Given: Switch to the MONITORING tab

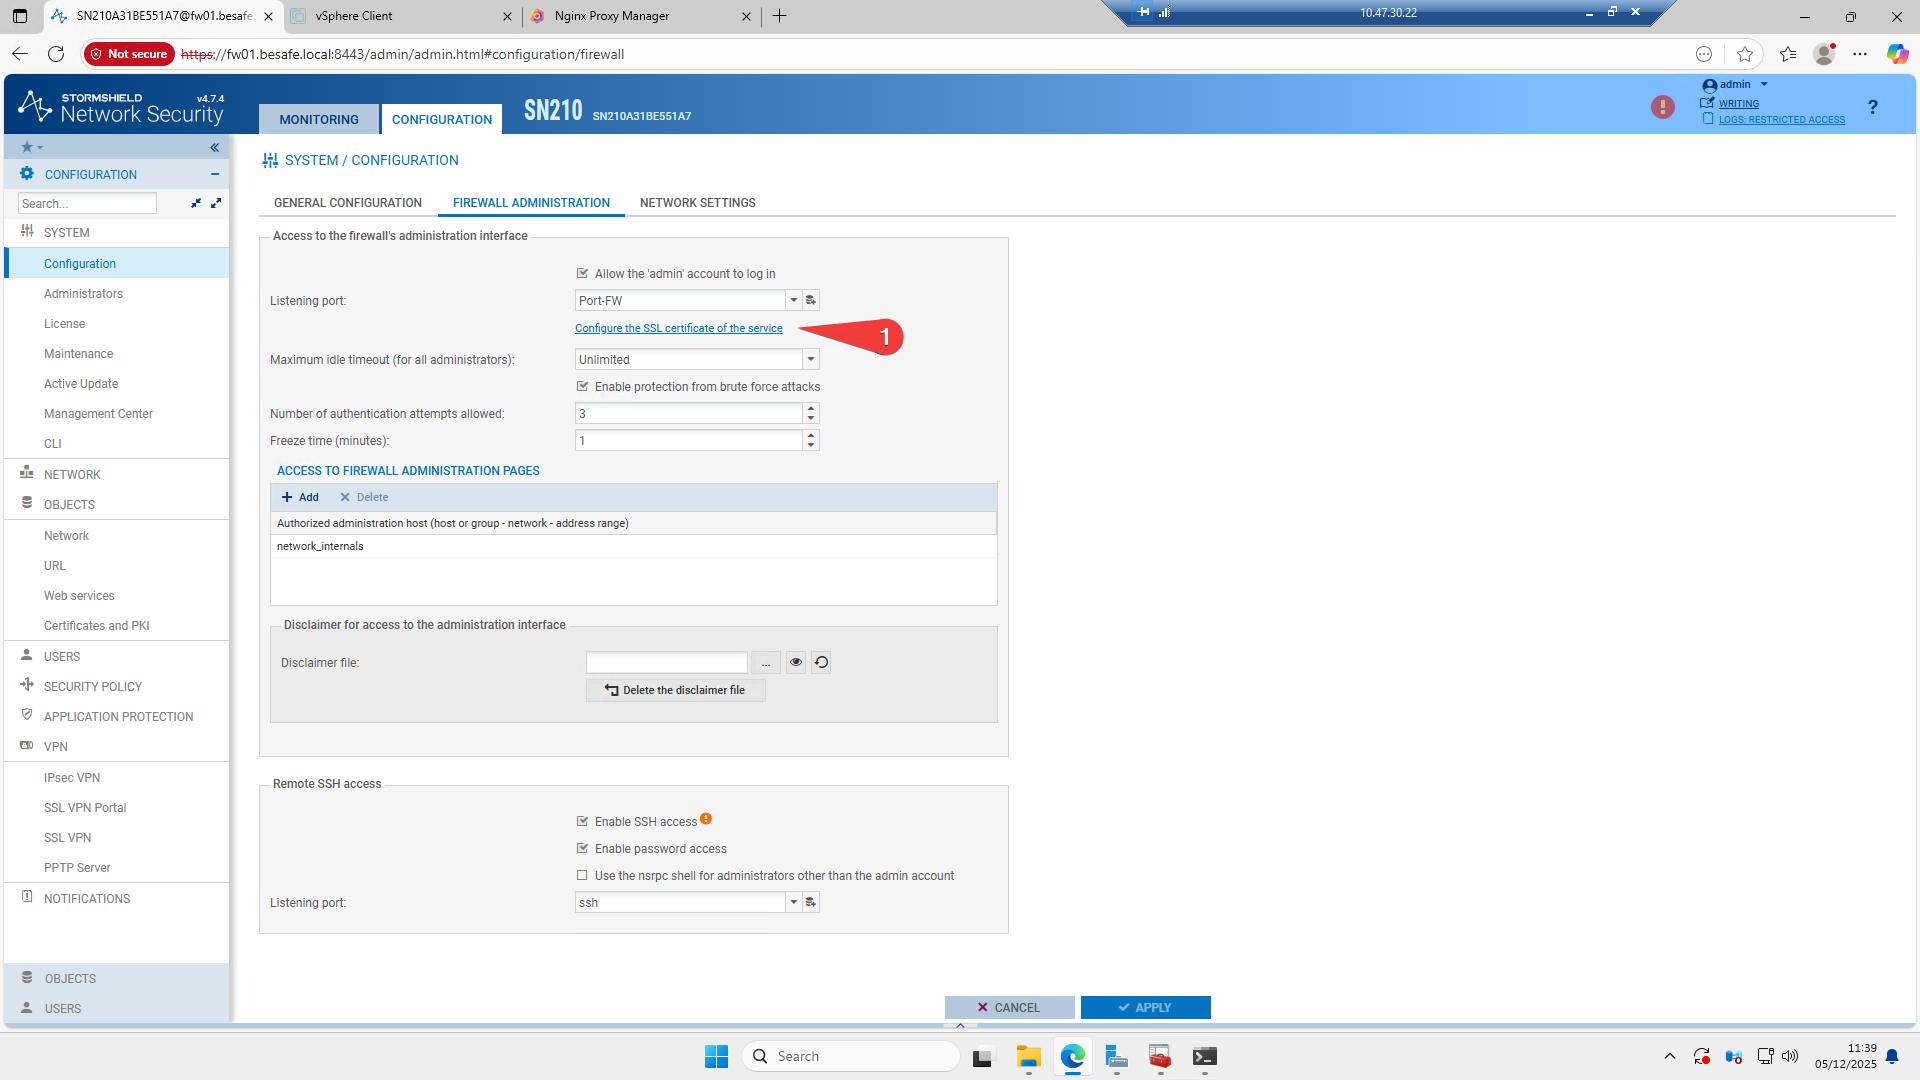Looking at the screenshot, I should point(319,119).
